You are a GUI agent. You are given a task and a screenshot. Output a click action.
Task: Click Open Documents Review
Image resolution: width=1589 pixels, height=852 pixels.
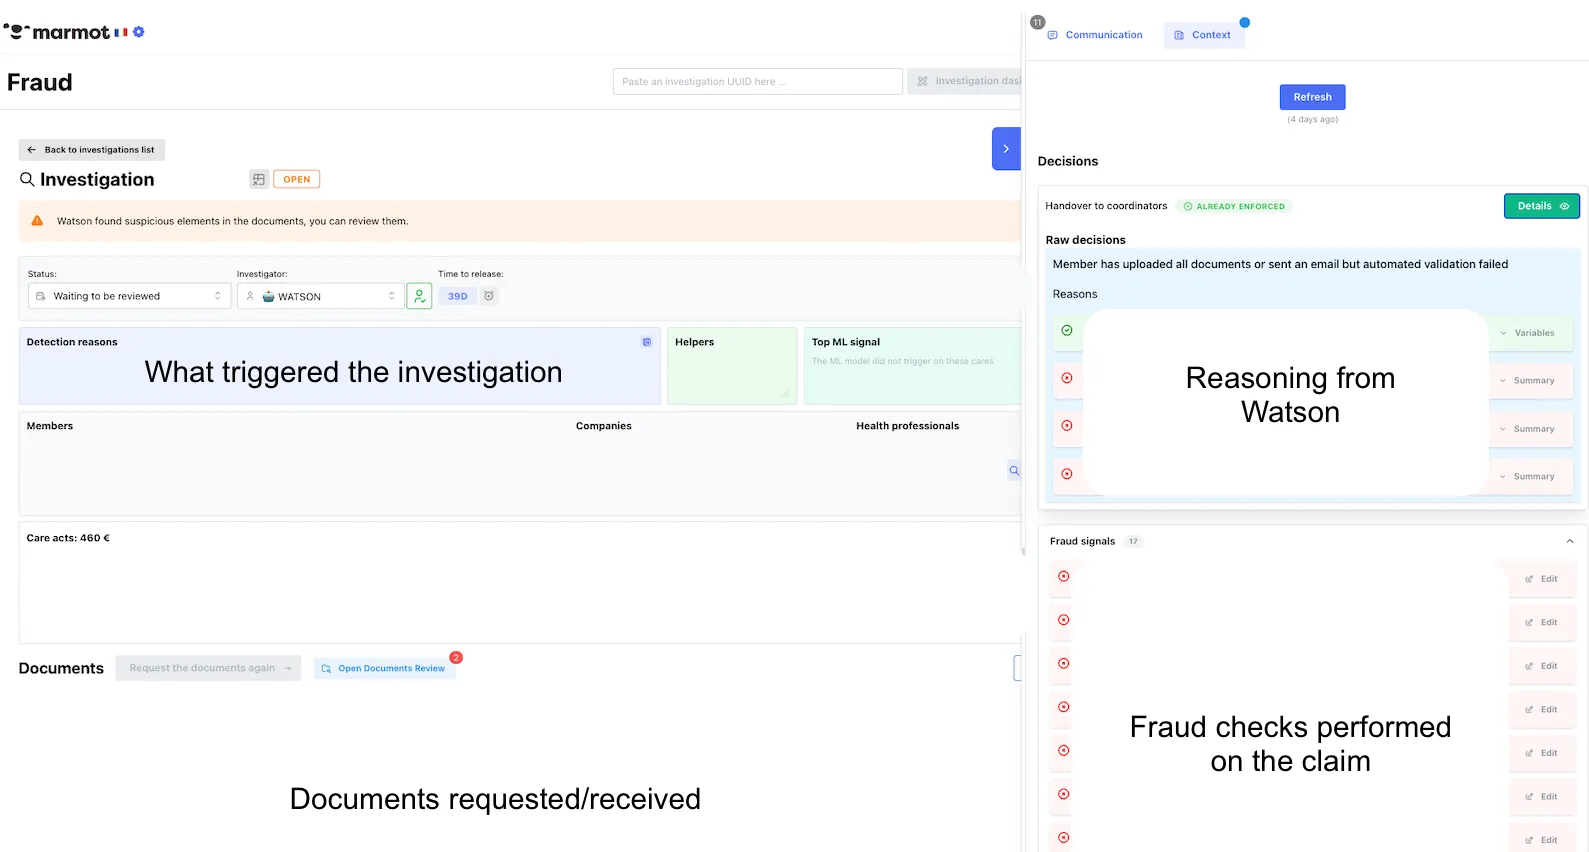(x=385, y=668)
